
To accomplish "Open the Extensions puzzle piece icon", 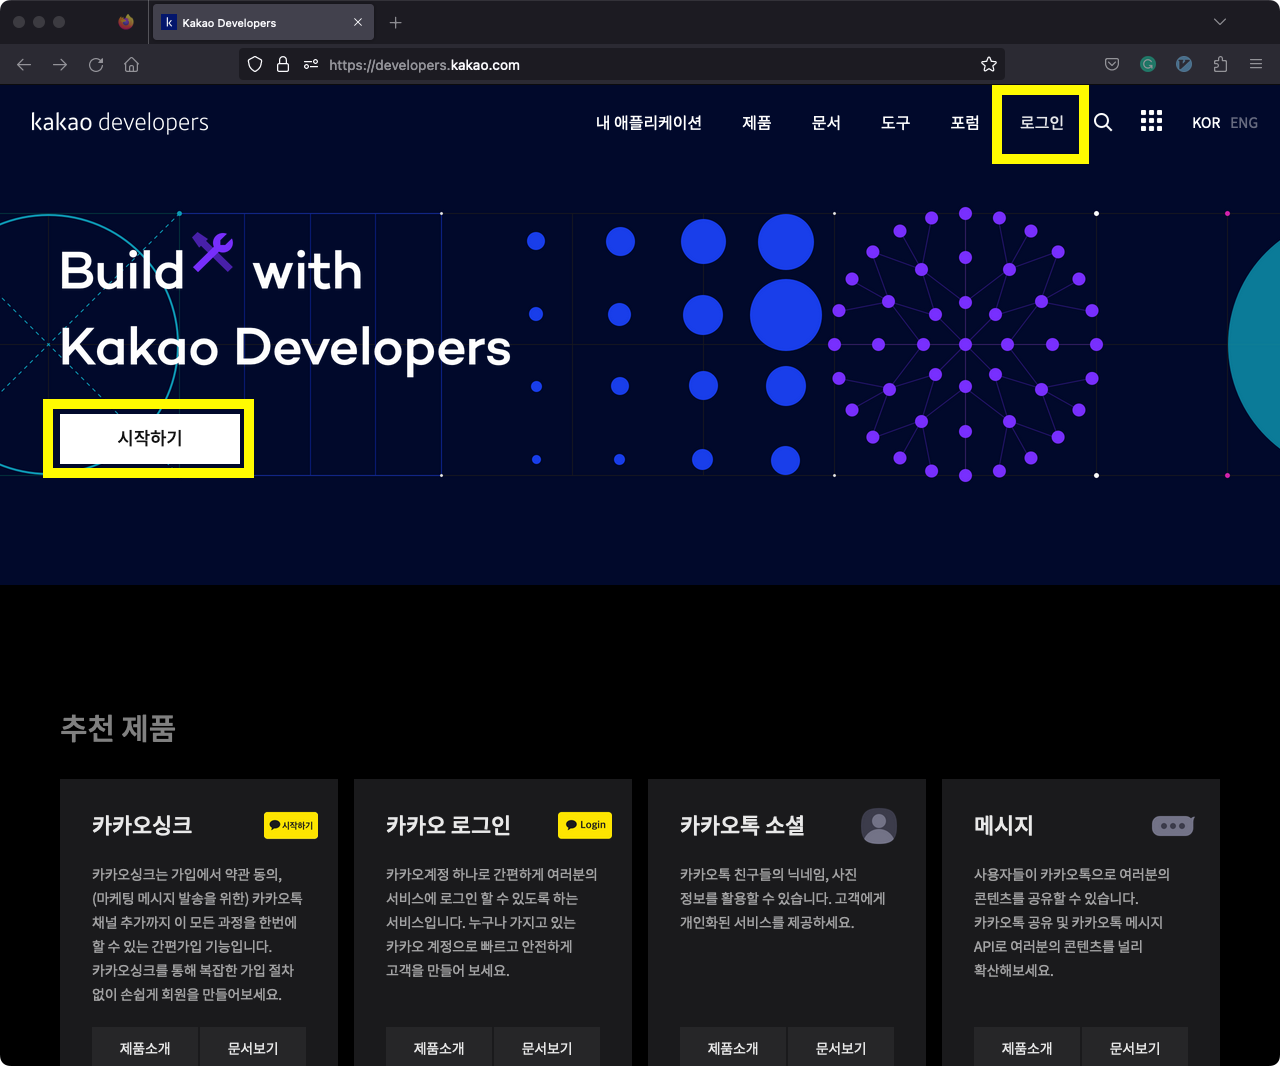I will (1220, 65).
